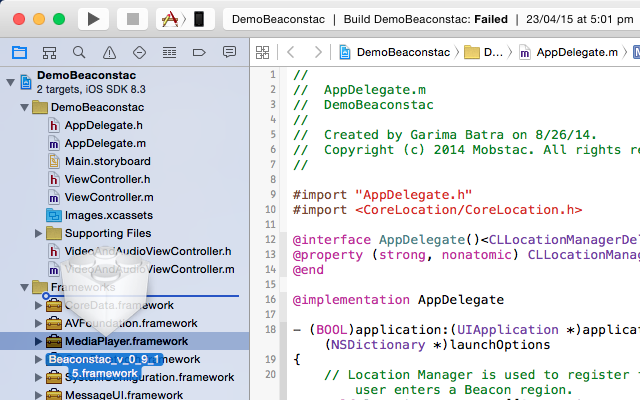Show the Project navigator folder icon
This screenshot has width=640, height=400.
pos(19,52)
